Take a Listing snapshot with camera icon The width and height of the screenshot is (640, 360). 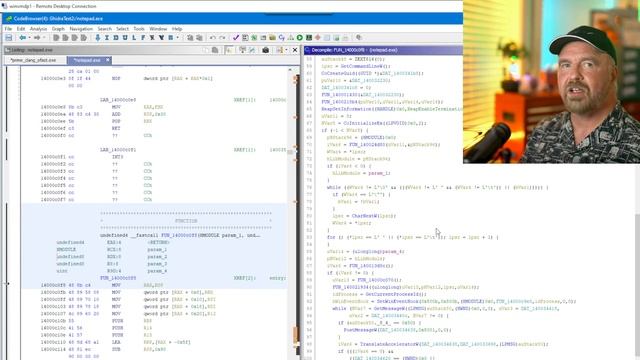pos(266,50)
